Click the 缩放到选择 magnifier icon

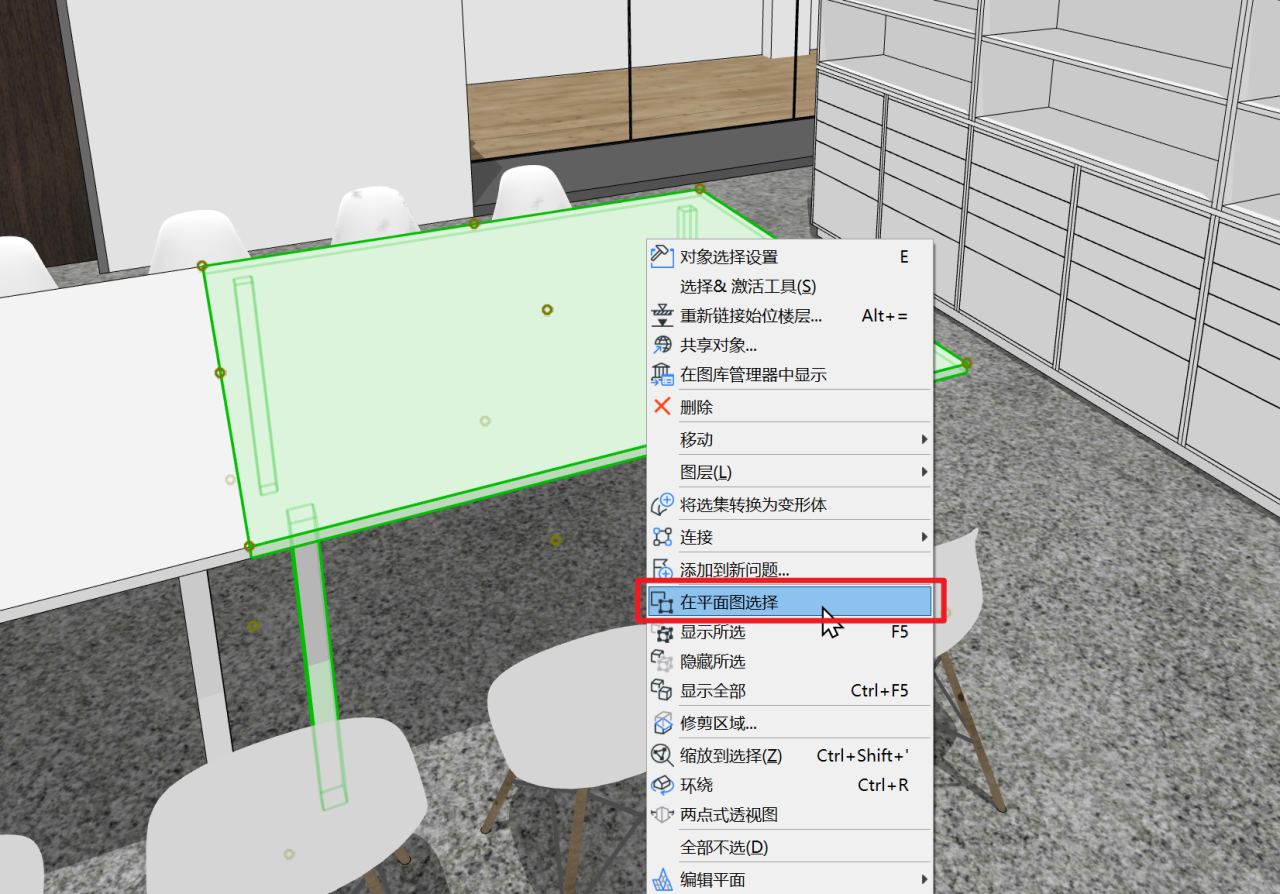662,755
